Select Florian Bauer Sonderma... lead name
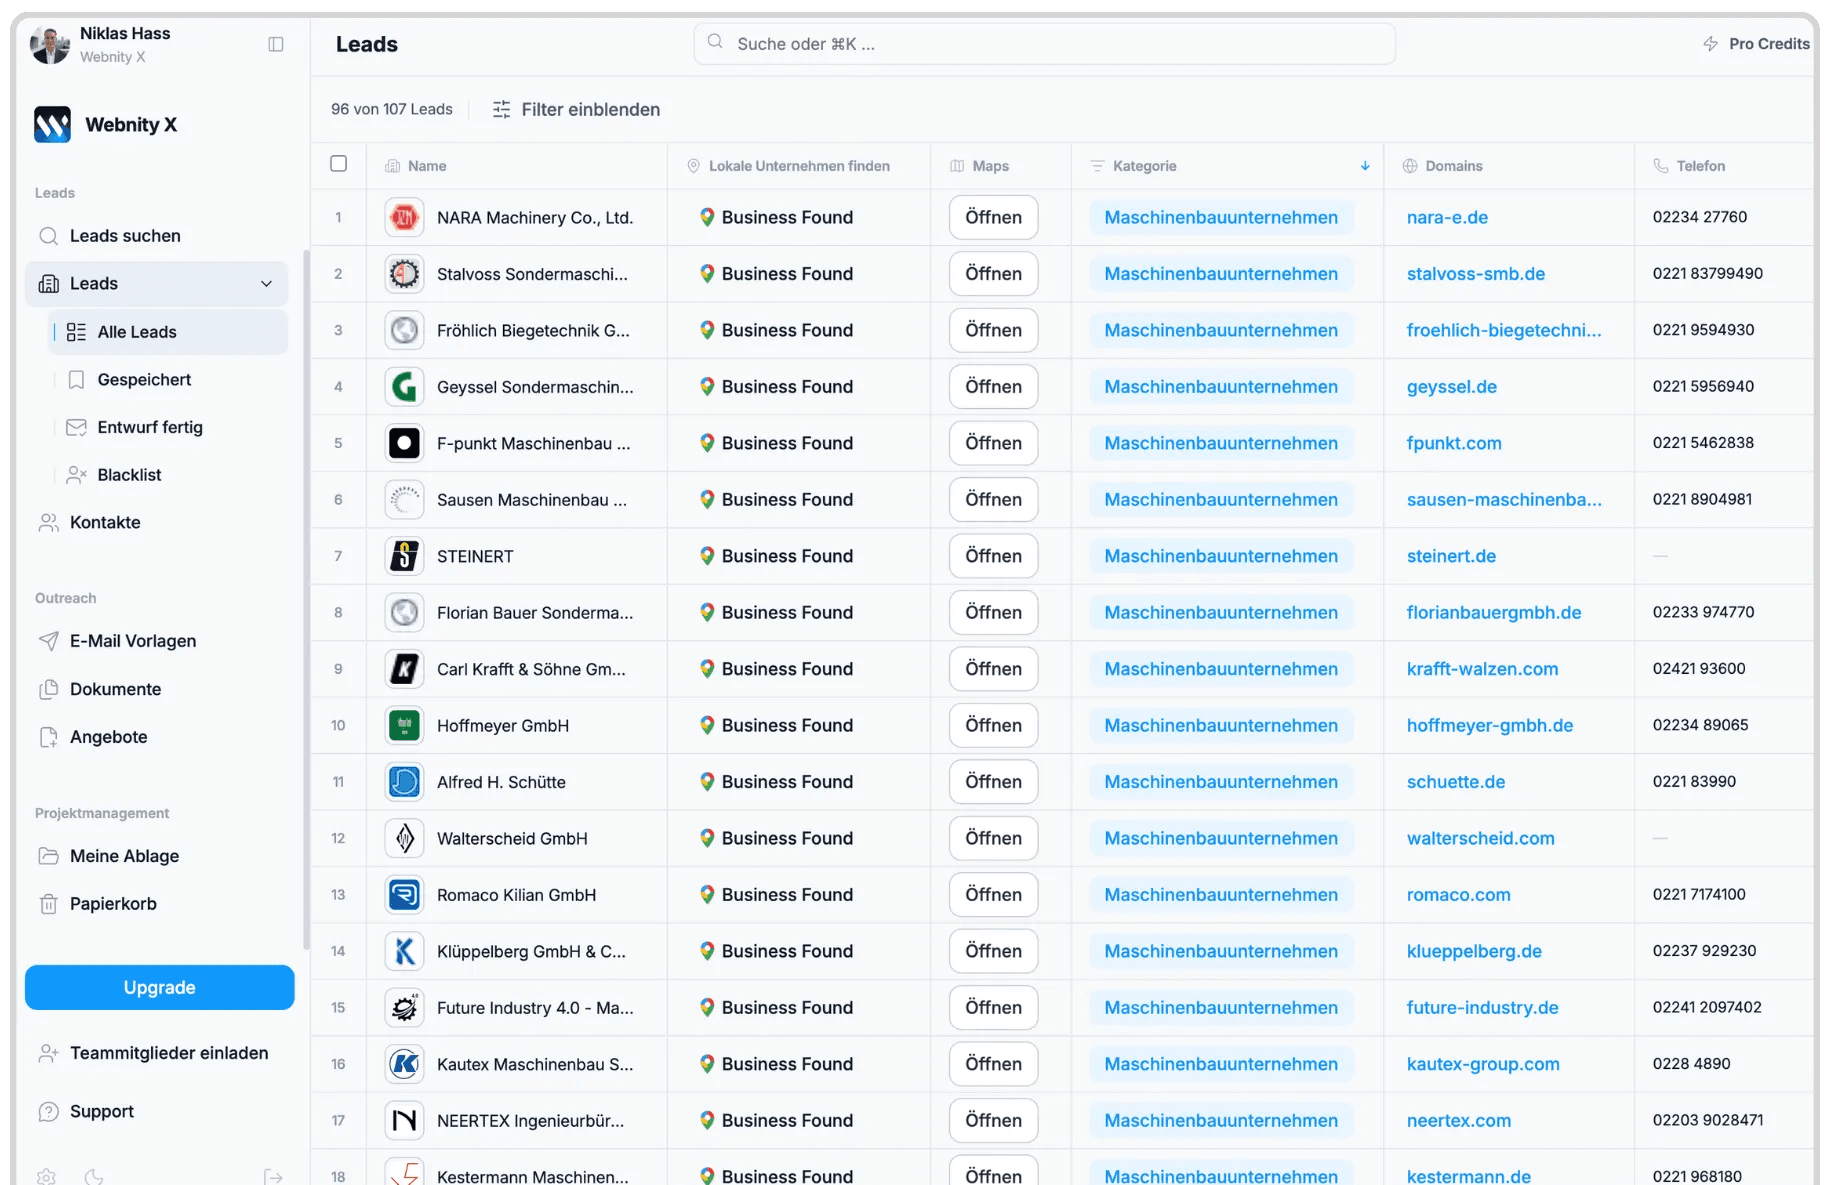The height and width of the screenshot is (1185, 1830). click(x=535, y=613)
